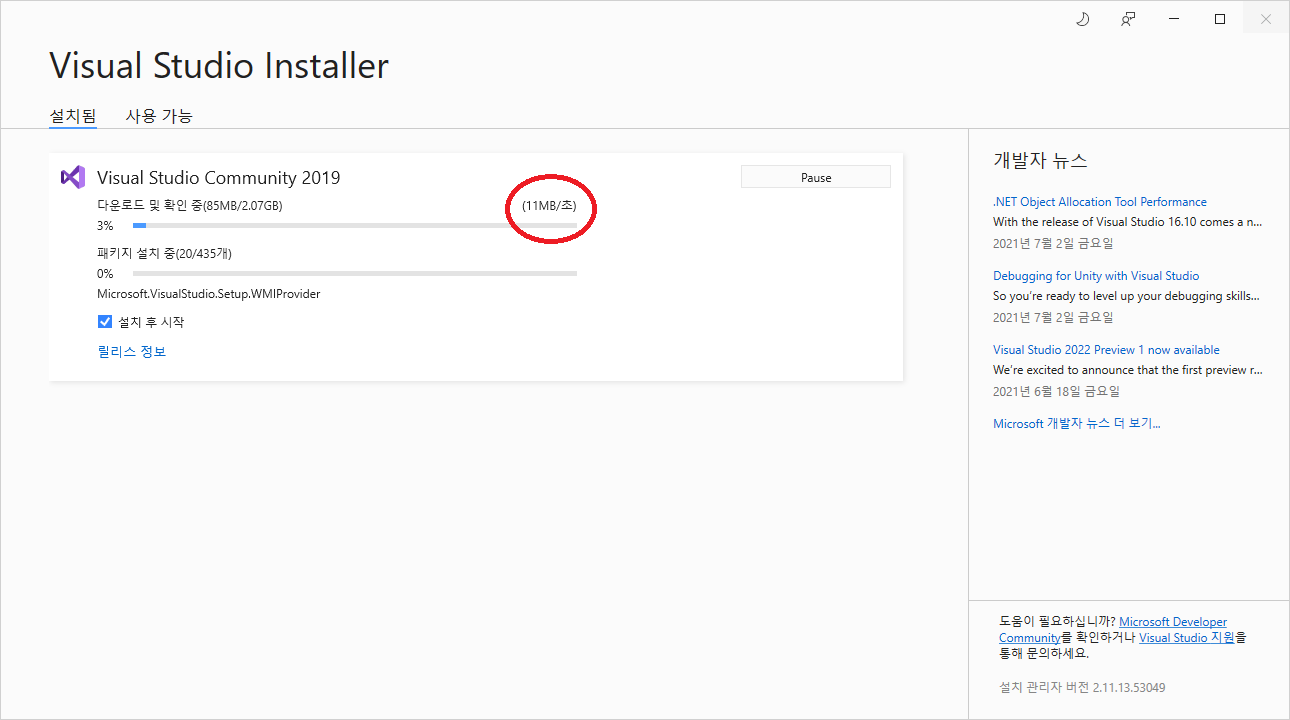Open .NET Object Allocation Tool Performance article
Image resolution: width=1290 pixels, height=720 pixels.
point(1100,202)
